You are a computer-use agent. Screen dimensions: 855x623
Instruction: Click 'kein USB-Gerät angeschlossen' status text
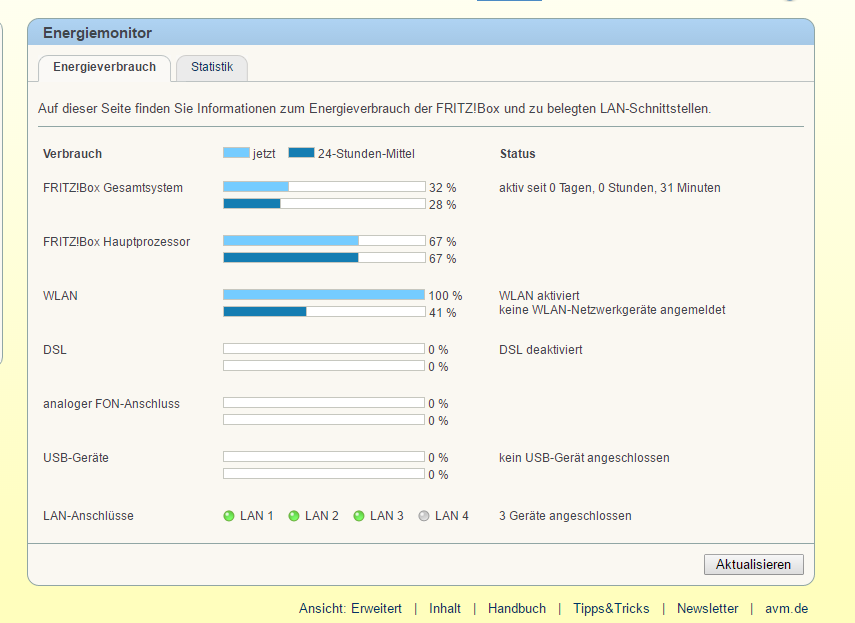(x=584, y=458)
